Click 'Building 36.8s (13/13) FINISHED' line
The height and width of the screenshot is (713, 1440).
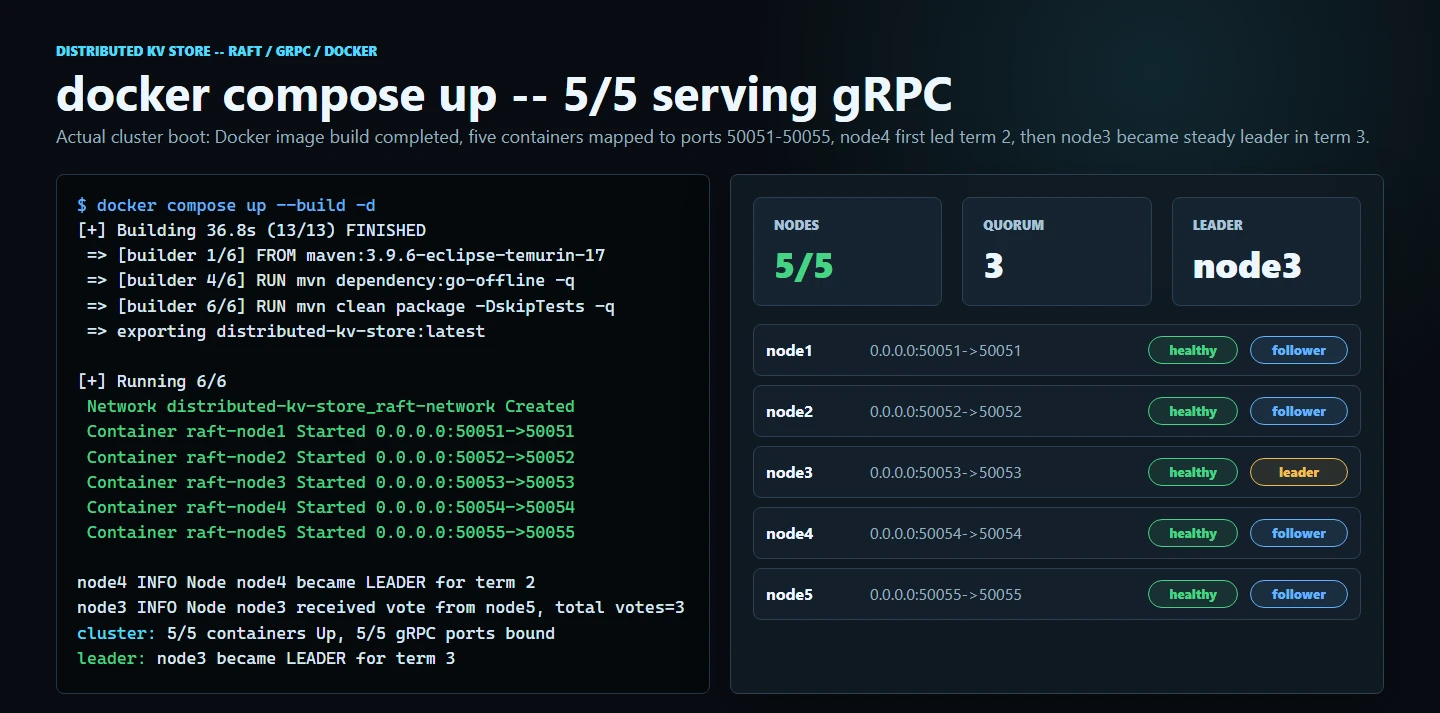[251, 230]
